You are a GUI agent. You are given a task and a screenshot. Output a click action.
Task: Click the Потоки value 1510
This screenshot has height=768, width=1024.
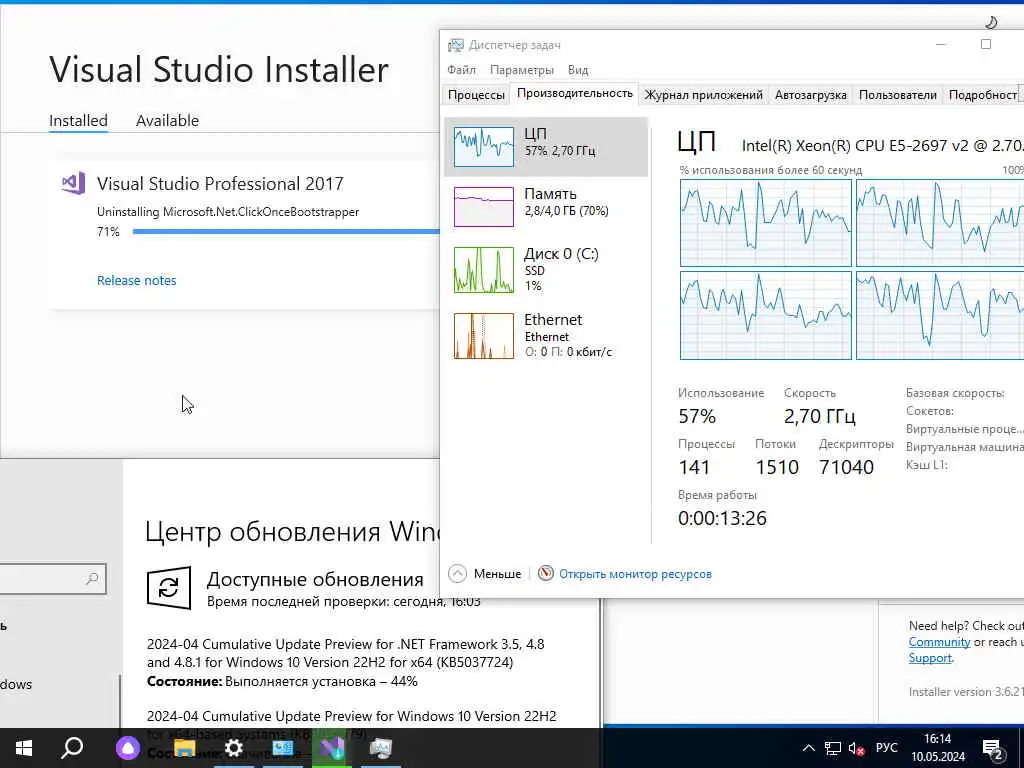[x=777, y=467]
